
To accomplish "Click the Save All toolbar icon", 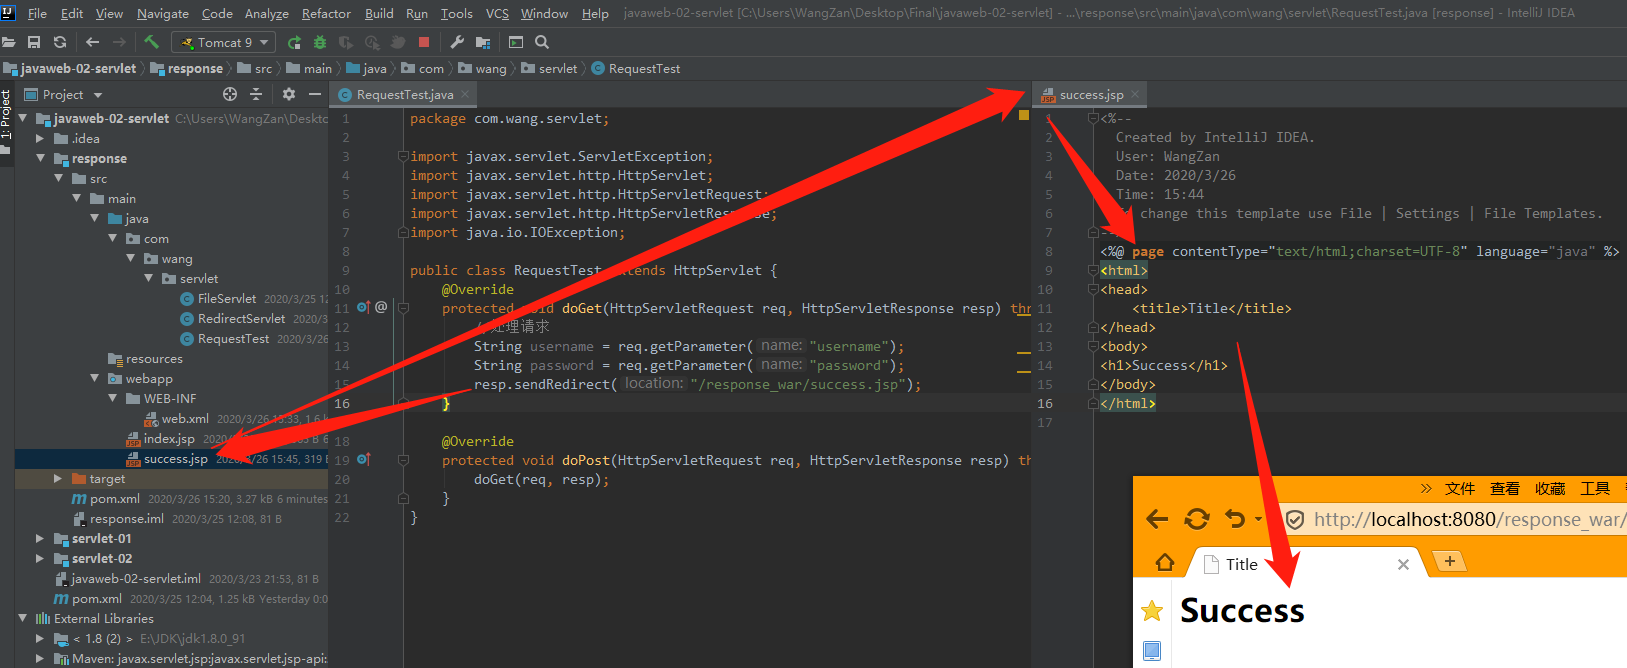I will pos(34,42).
